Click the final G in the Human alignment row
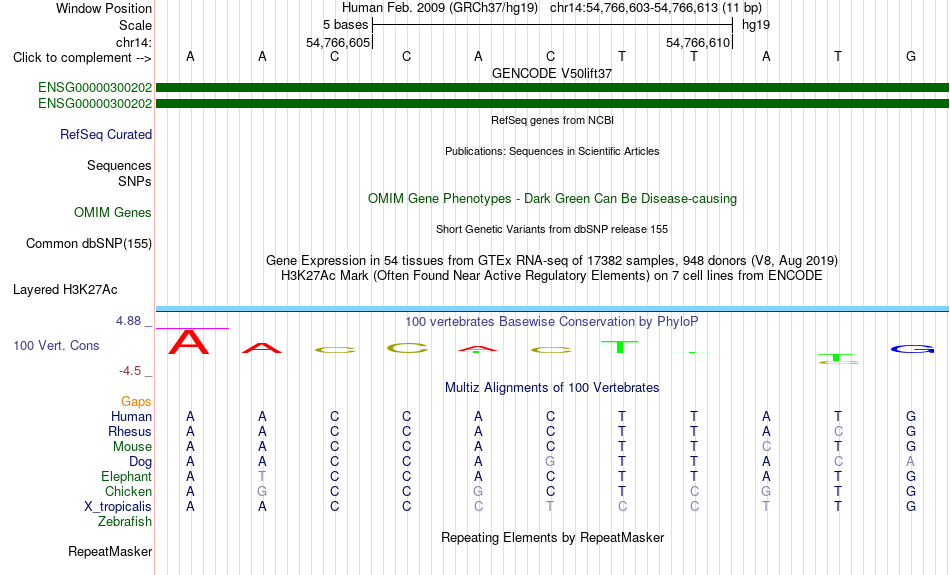 (911, 417)
